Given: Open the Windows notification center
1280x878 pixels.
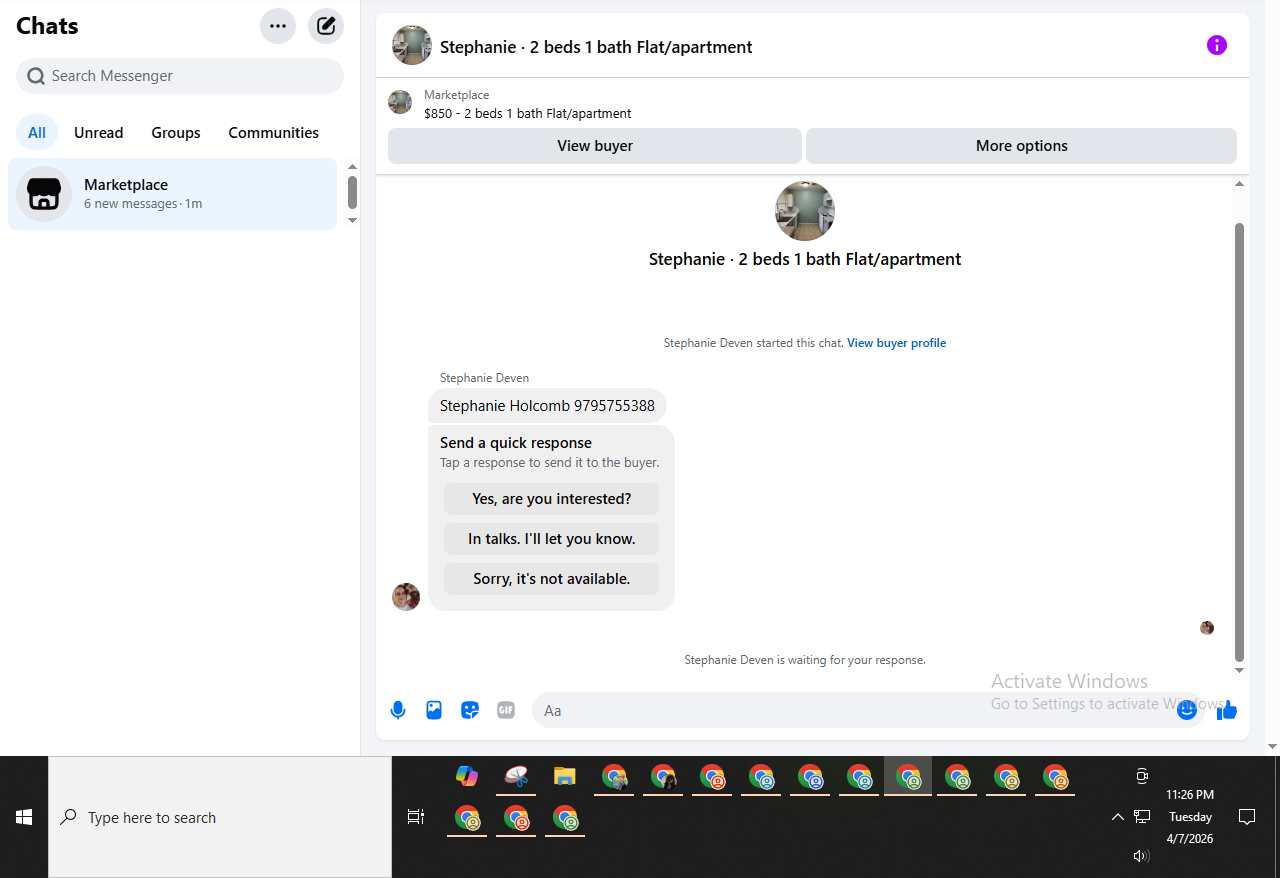Looking at the screenshot, I should coord(1247,817).
